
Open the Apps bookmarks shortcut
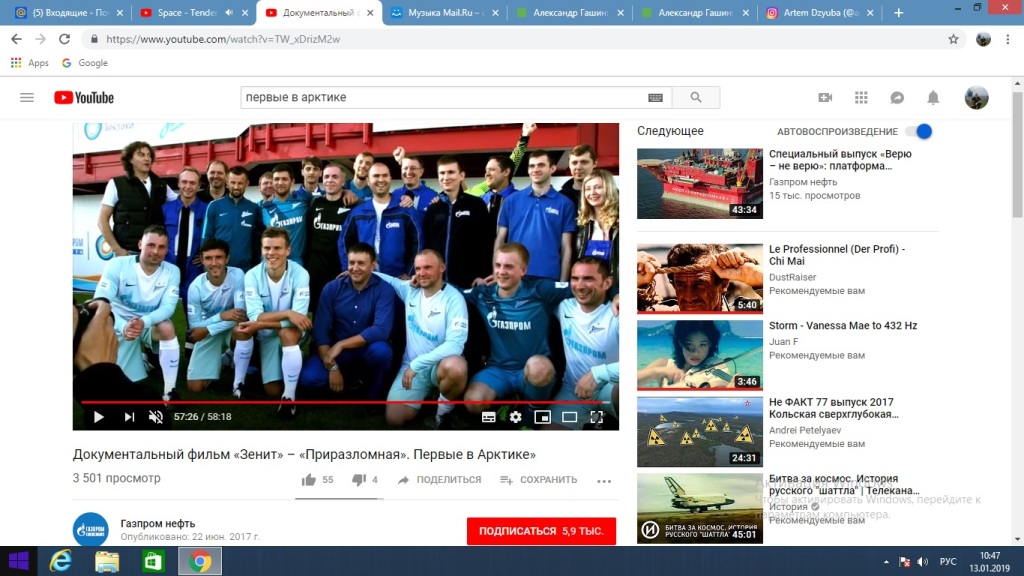tap(29, 63)
